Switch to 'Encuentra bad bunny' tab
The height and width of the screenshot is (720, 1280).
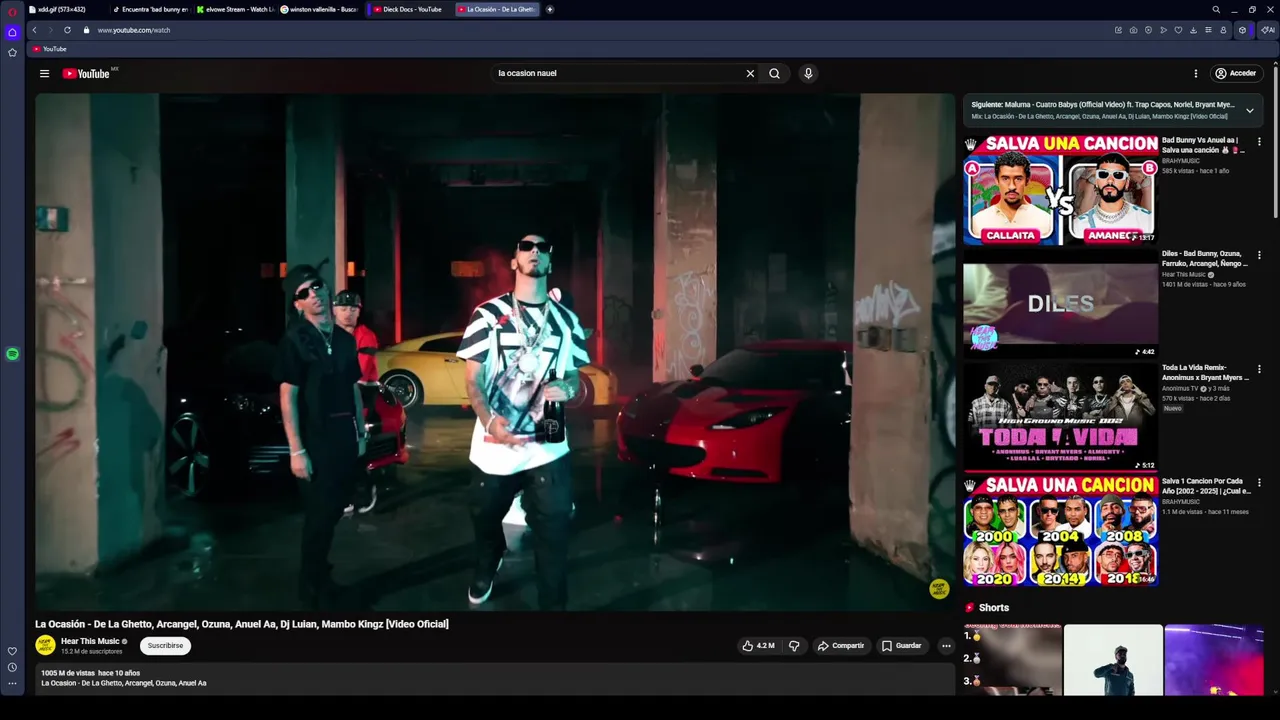pyautogui.click(x=150, y=9)
